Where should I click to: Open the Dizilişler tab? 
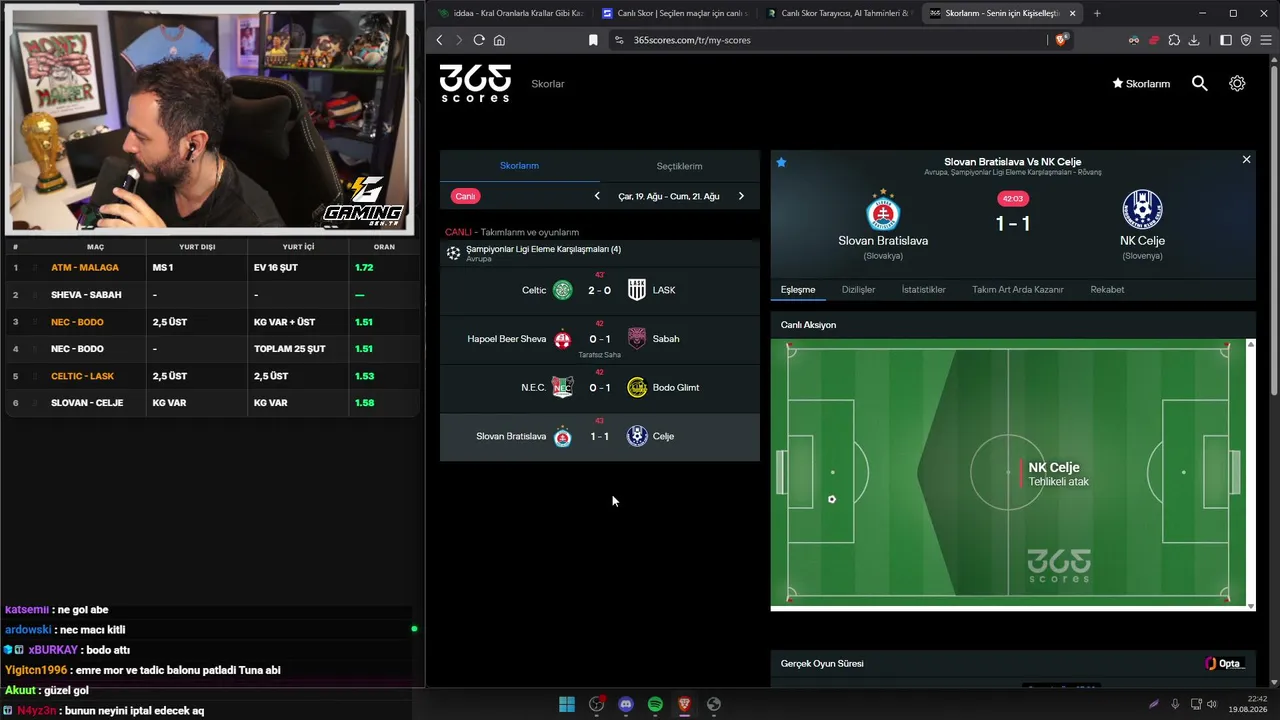coord(858,290)
